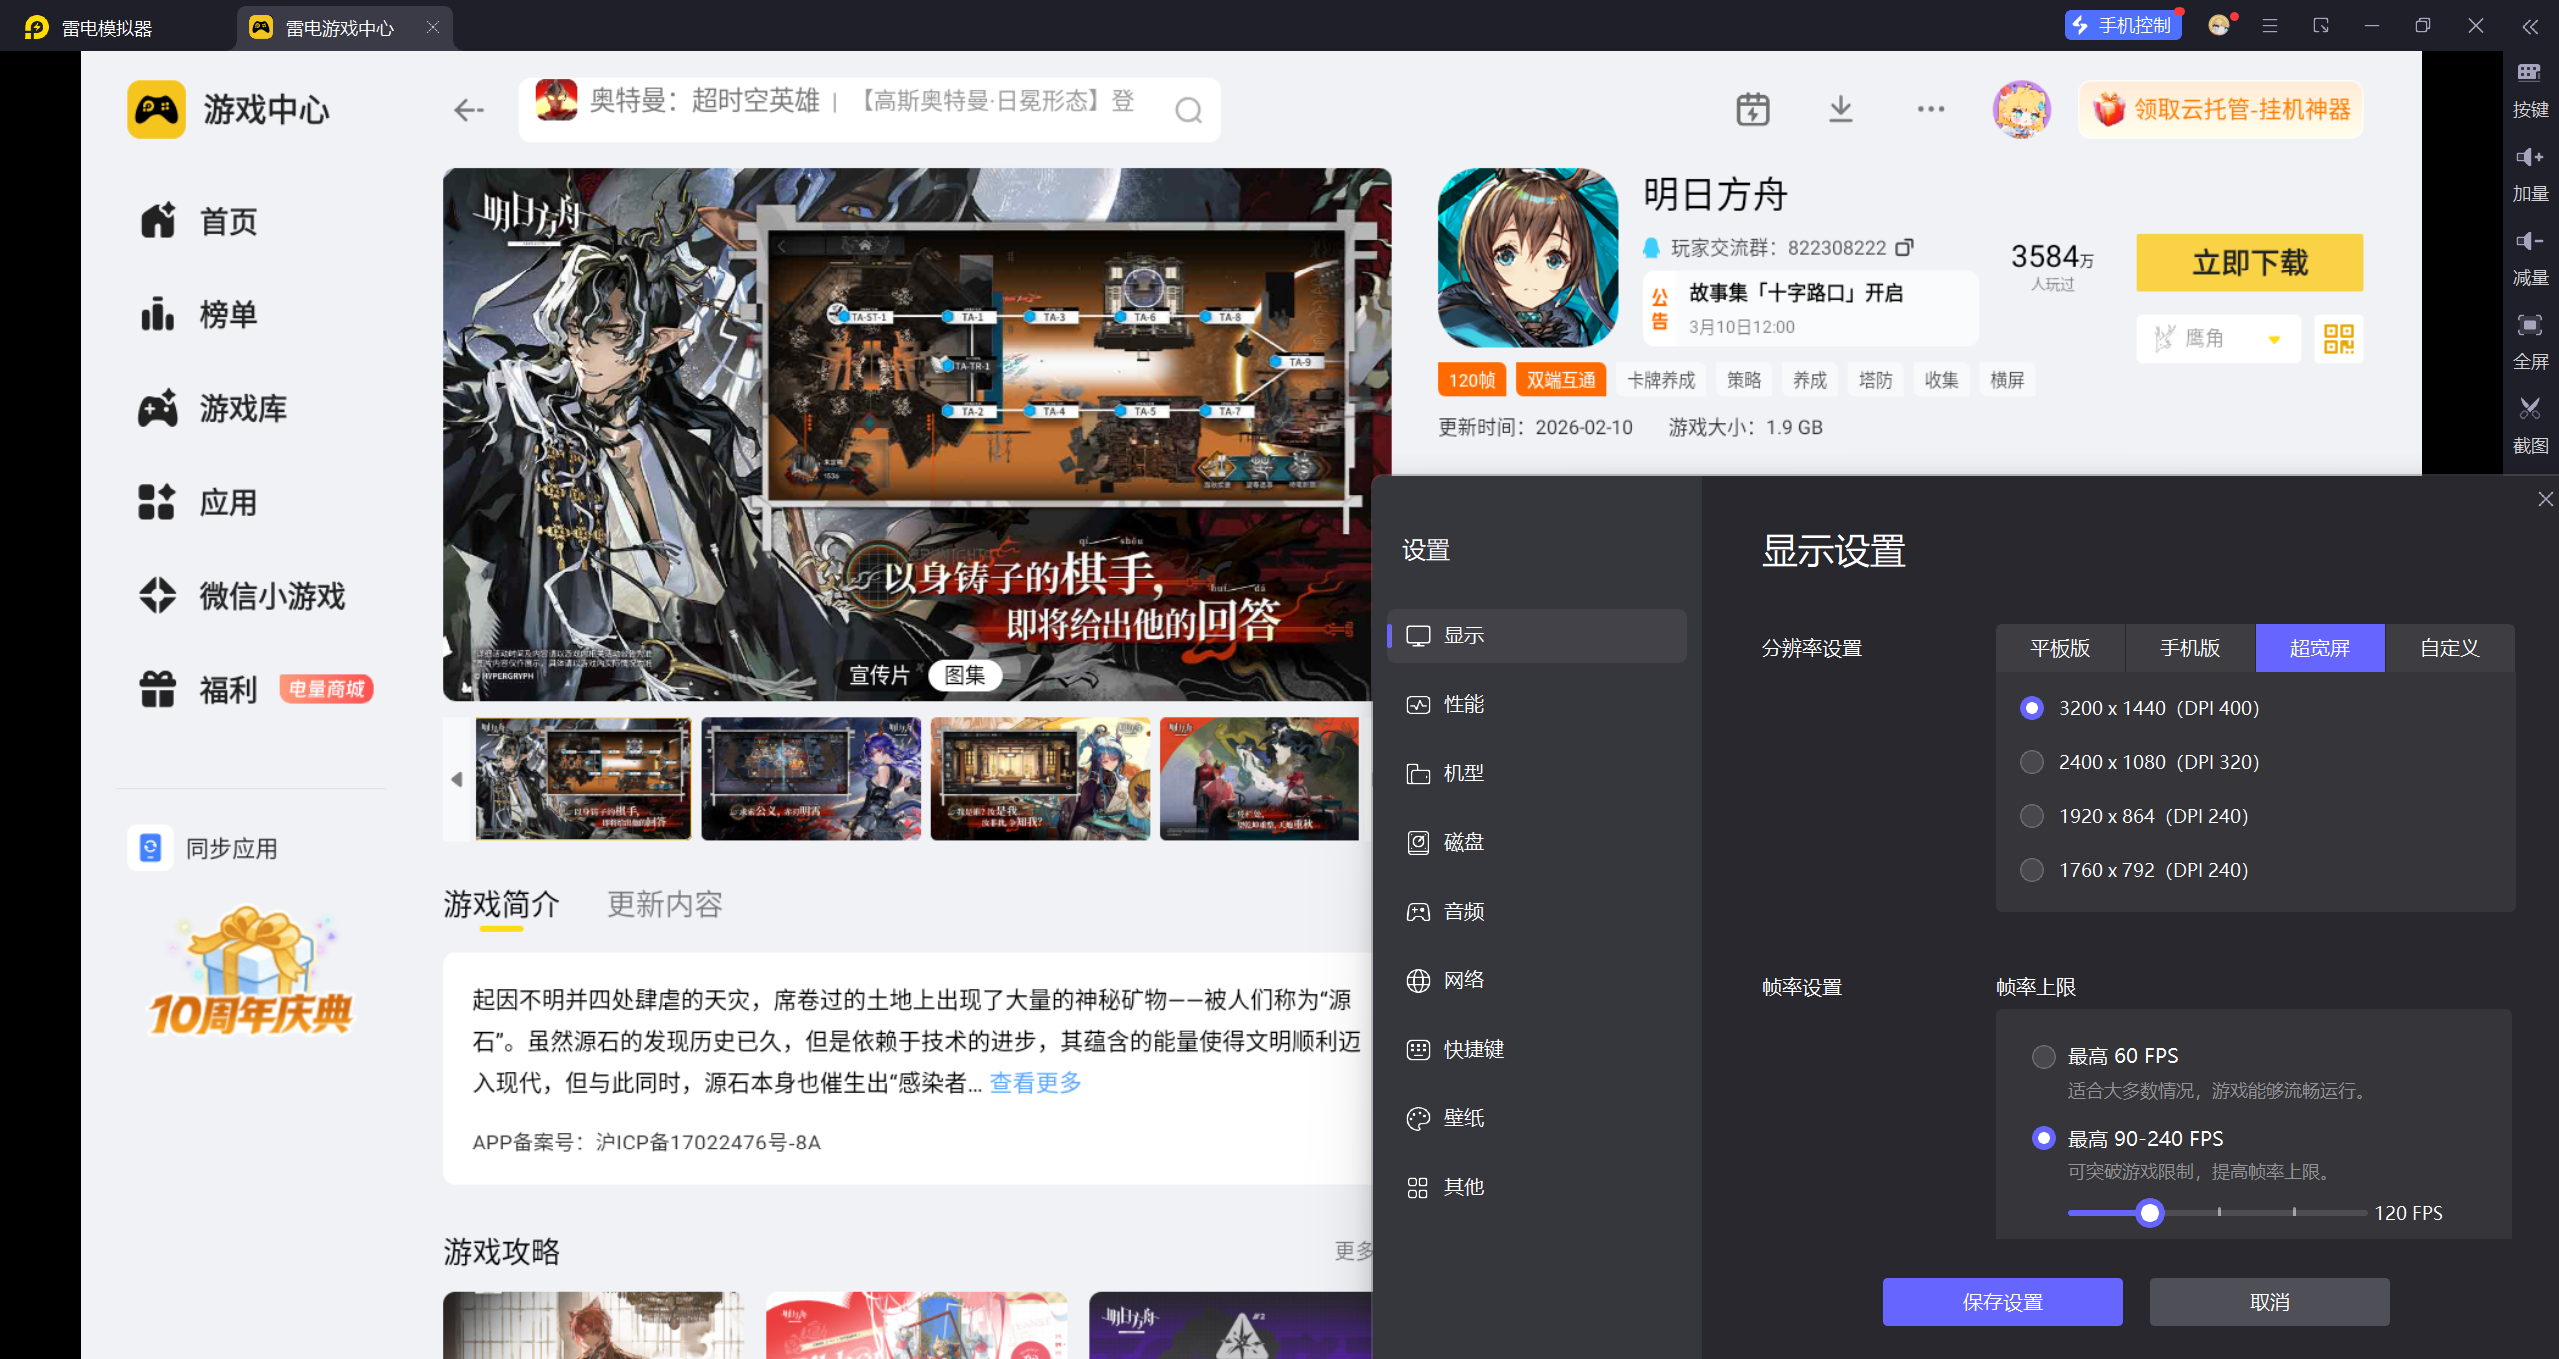The image size is (2559, 1359).
Task: Click the FPS limit slider handle
Action: tap(2149, 1213)
